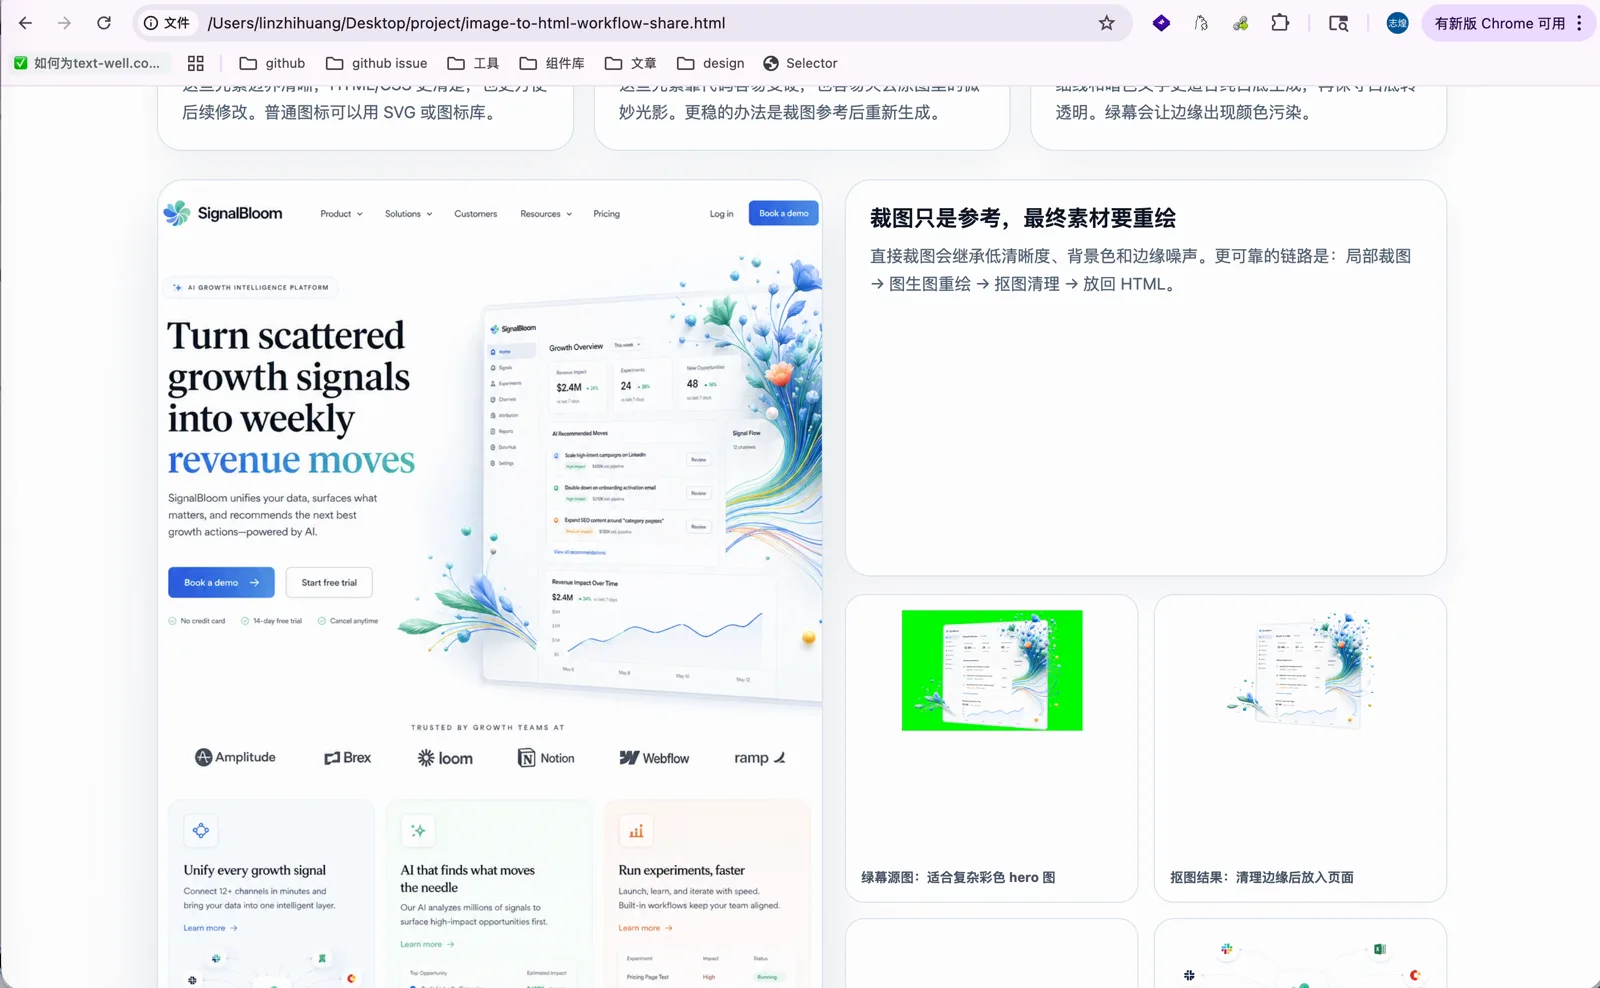The image size is (1600, 988).
Task: Click the cutout result hero thumbnail
Action: tap(1300, 670)
